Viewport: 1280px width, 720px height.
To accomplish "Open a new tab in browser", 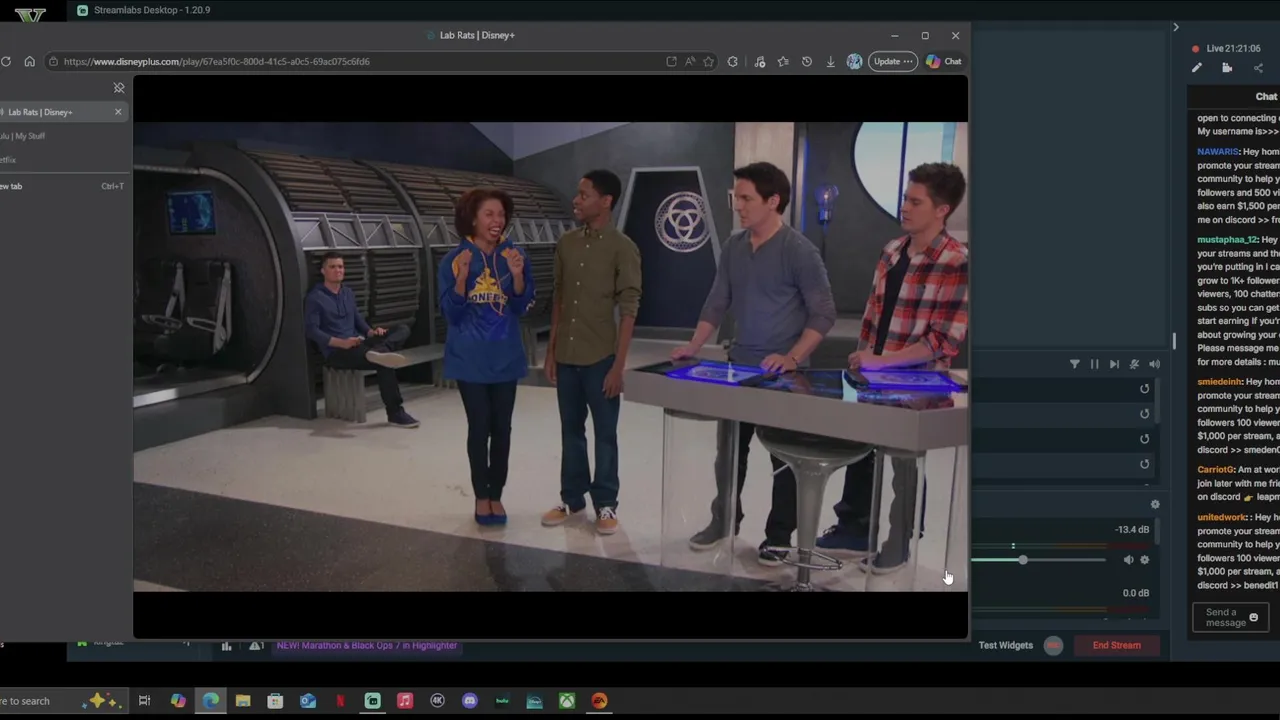I will pyautogui.click(x=62, y=186).
